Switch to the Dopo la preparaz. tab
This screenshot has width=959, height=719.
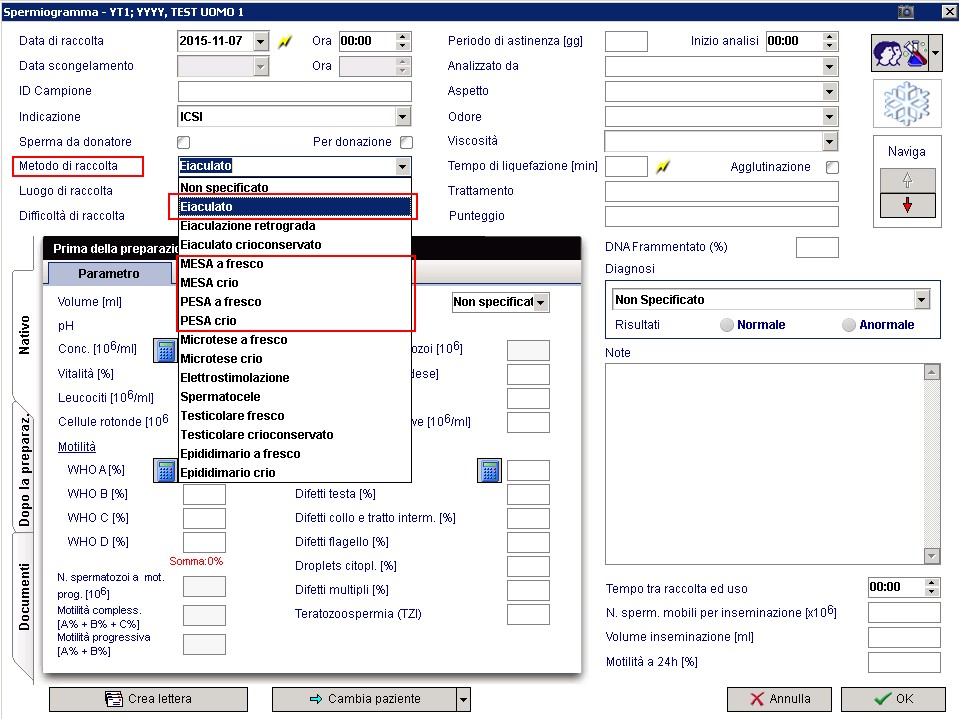click(24, 470)
